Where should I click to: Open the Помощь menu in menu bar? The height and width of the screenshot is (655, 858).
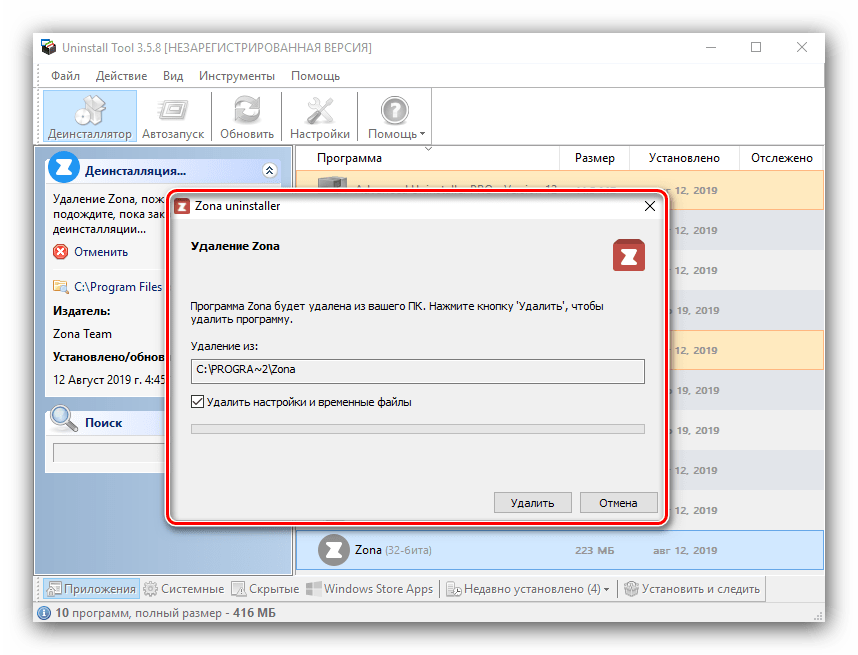point(316,76)
